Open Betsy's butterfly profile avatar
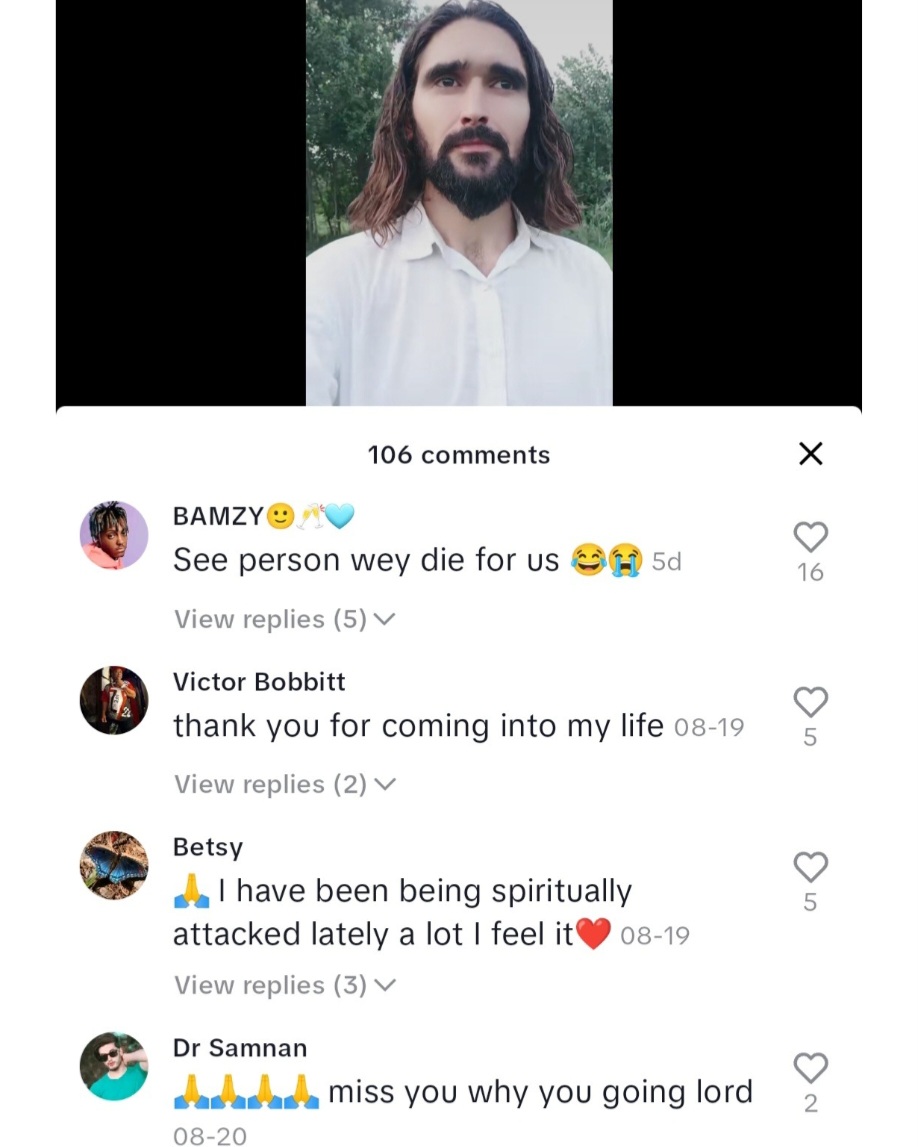The height and width of the screenshot is (1147, 918). pyautogui.click(x=114, y=865)
